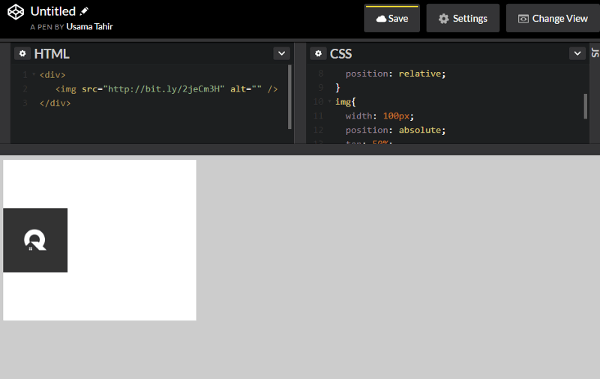This screenshot has width=600, height=379.
Task: Click 'position: absolute;' CSS line
Action: [396, 130]
